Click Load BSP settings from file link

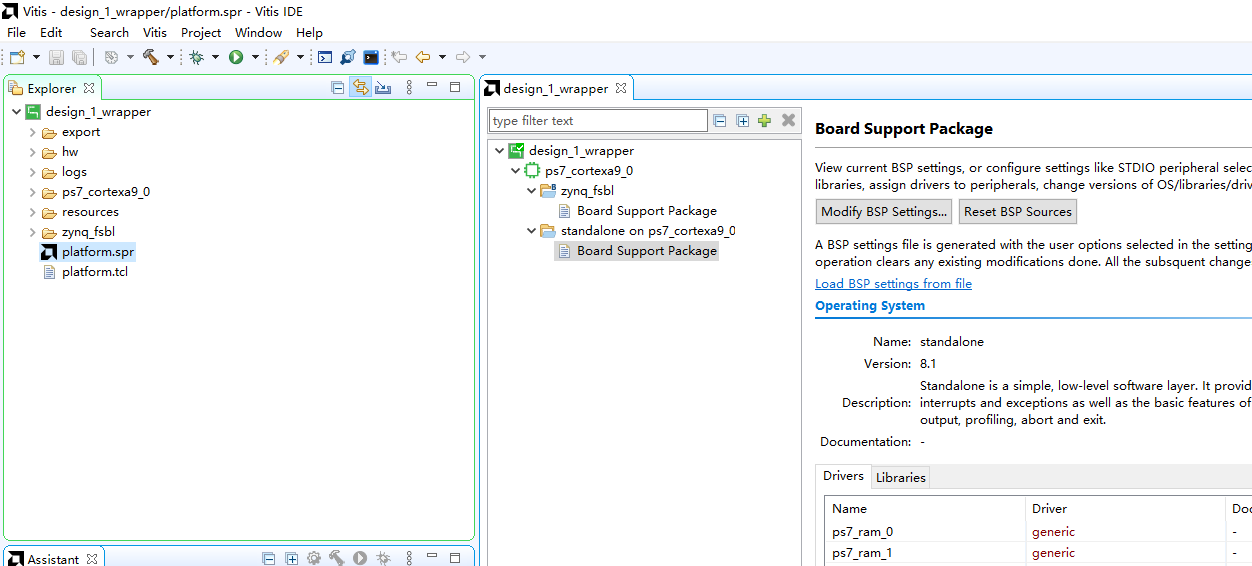(x=893, y=284)
